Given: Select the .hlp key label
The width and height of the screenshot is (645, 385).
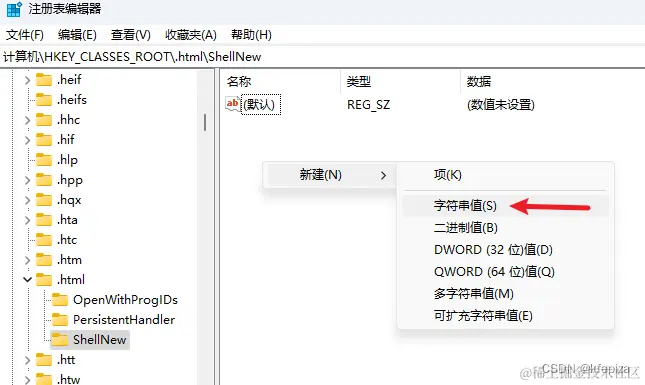Looking at the screenshot, I should (x=67, y=160).
